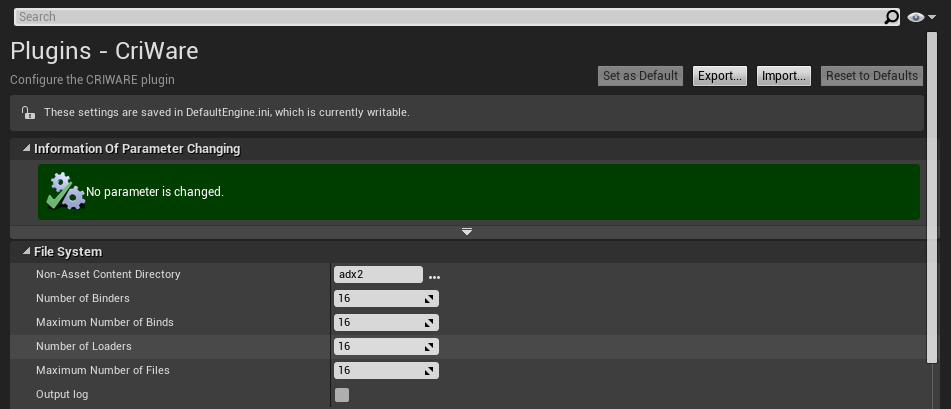This screenshot has height=409, width=951.
Task: Click the 'No parameter is changed.' message
Action: [x=155, y=192]
